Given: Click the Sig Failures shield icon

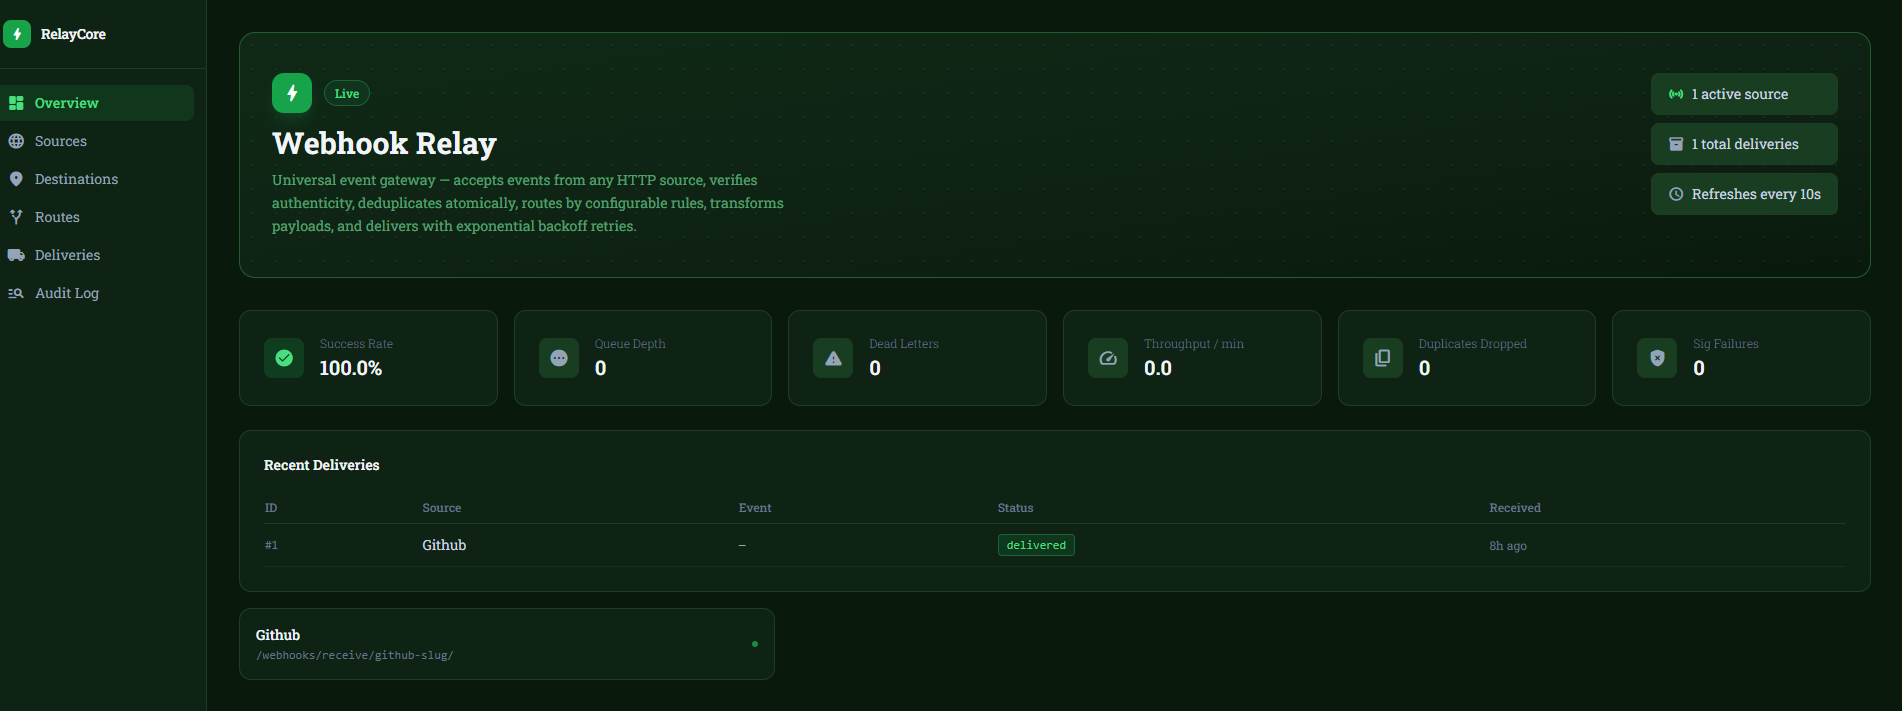Looking at the screenshot, I should (x=1657, y=358).
